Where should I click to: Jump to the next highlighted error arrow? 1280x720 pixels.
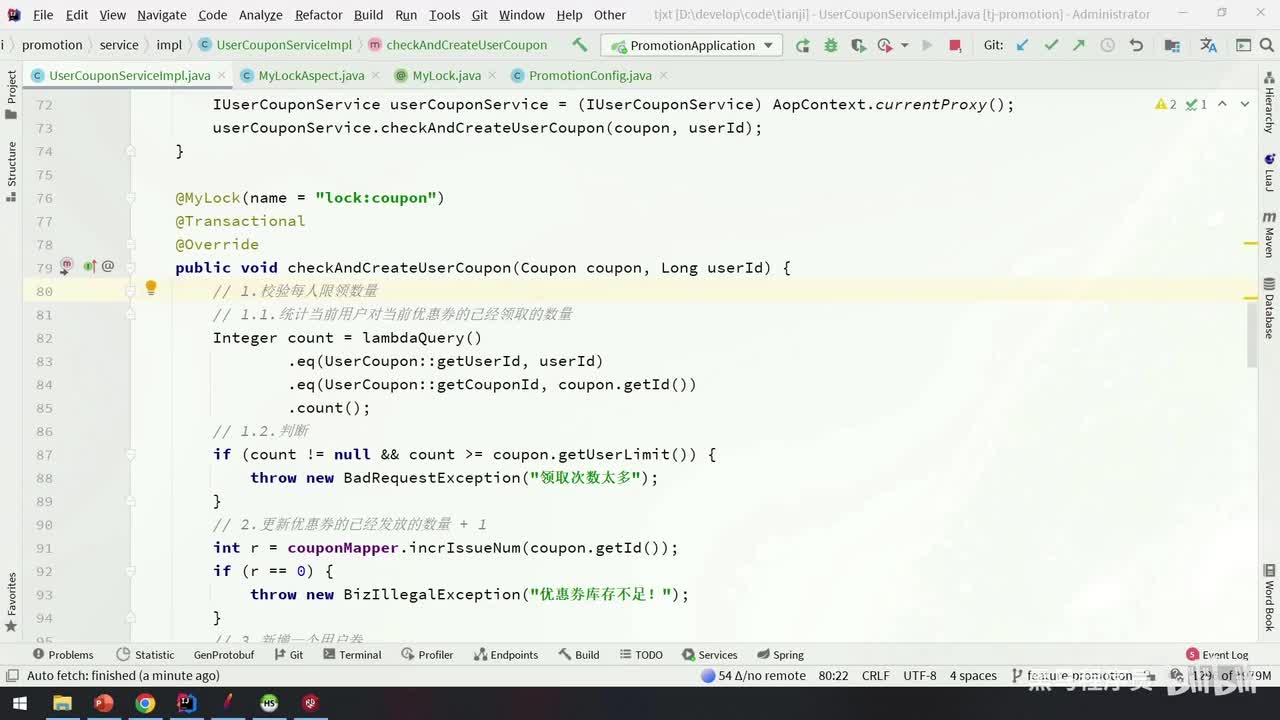click(x=1245, y=104)
